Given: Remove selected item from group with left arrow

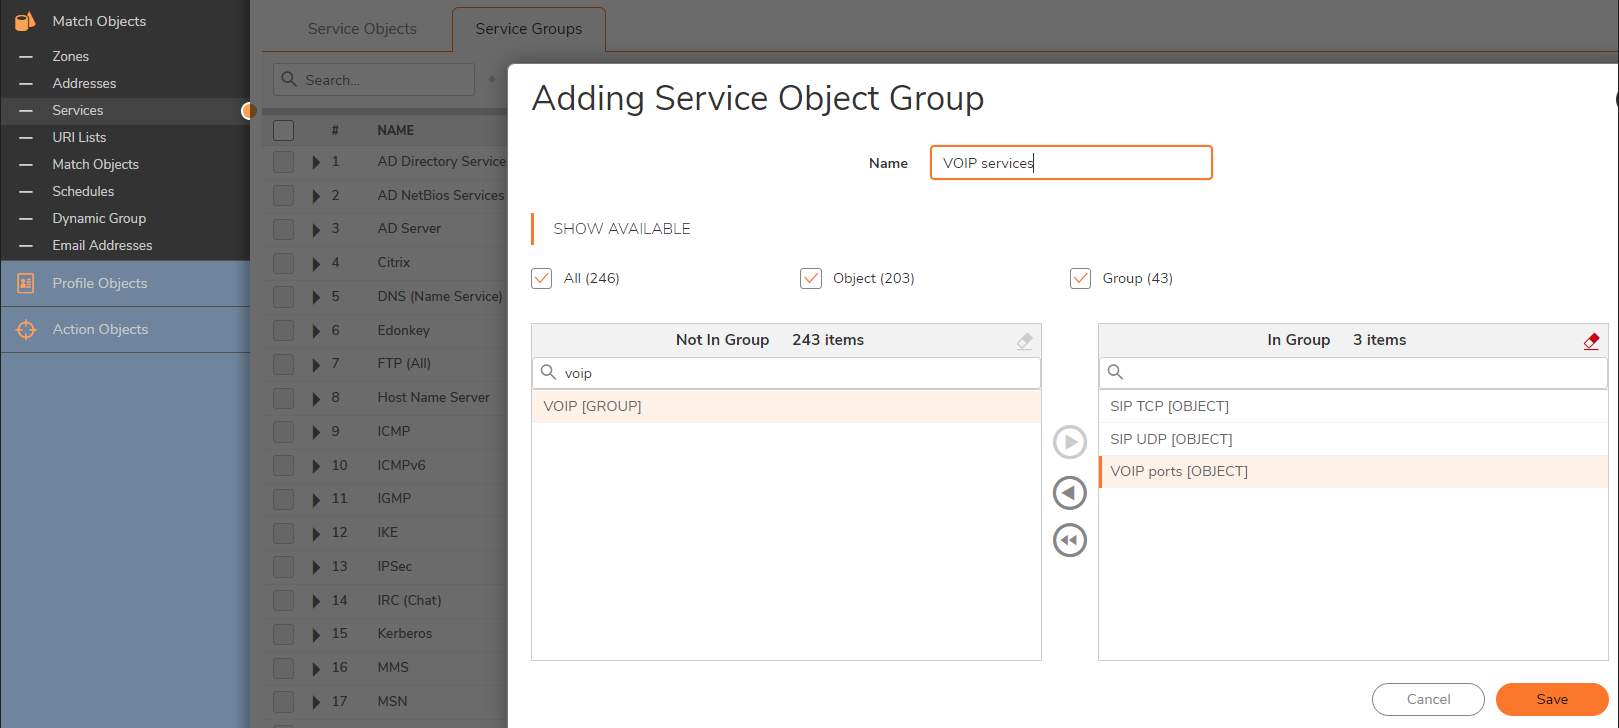Looking at the screenshot, I should [1070, 492].
